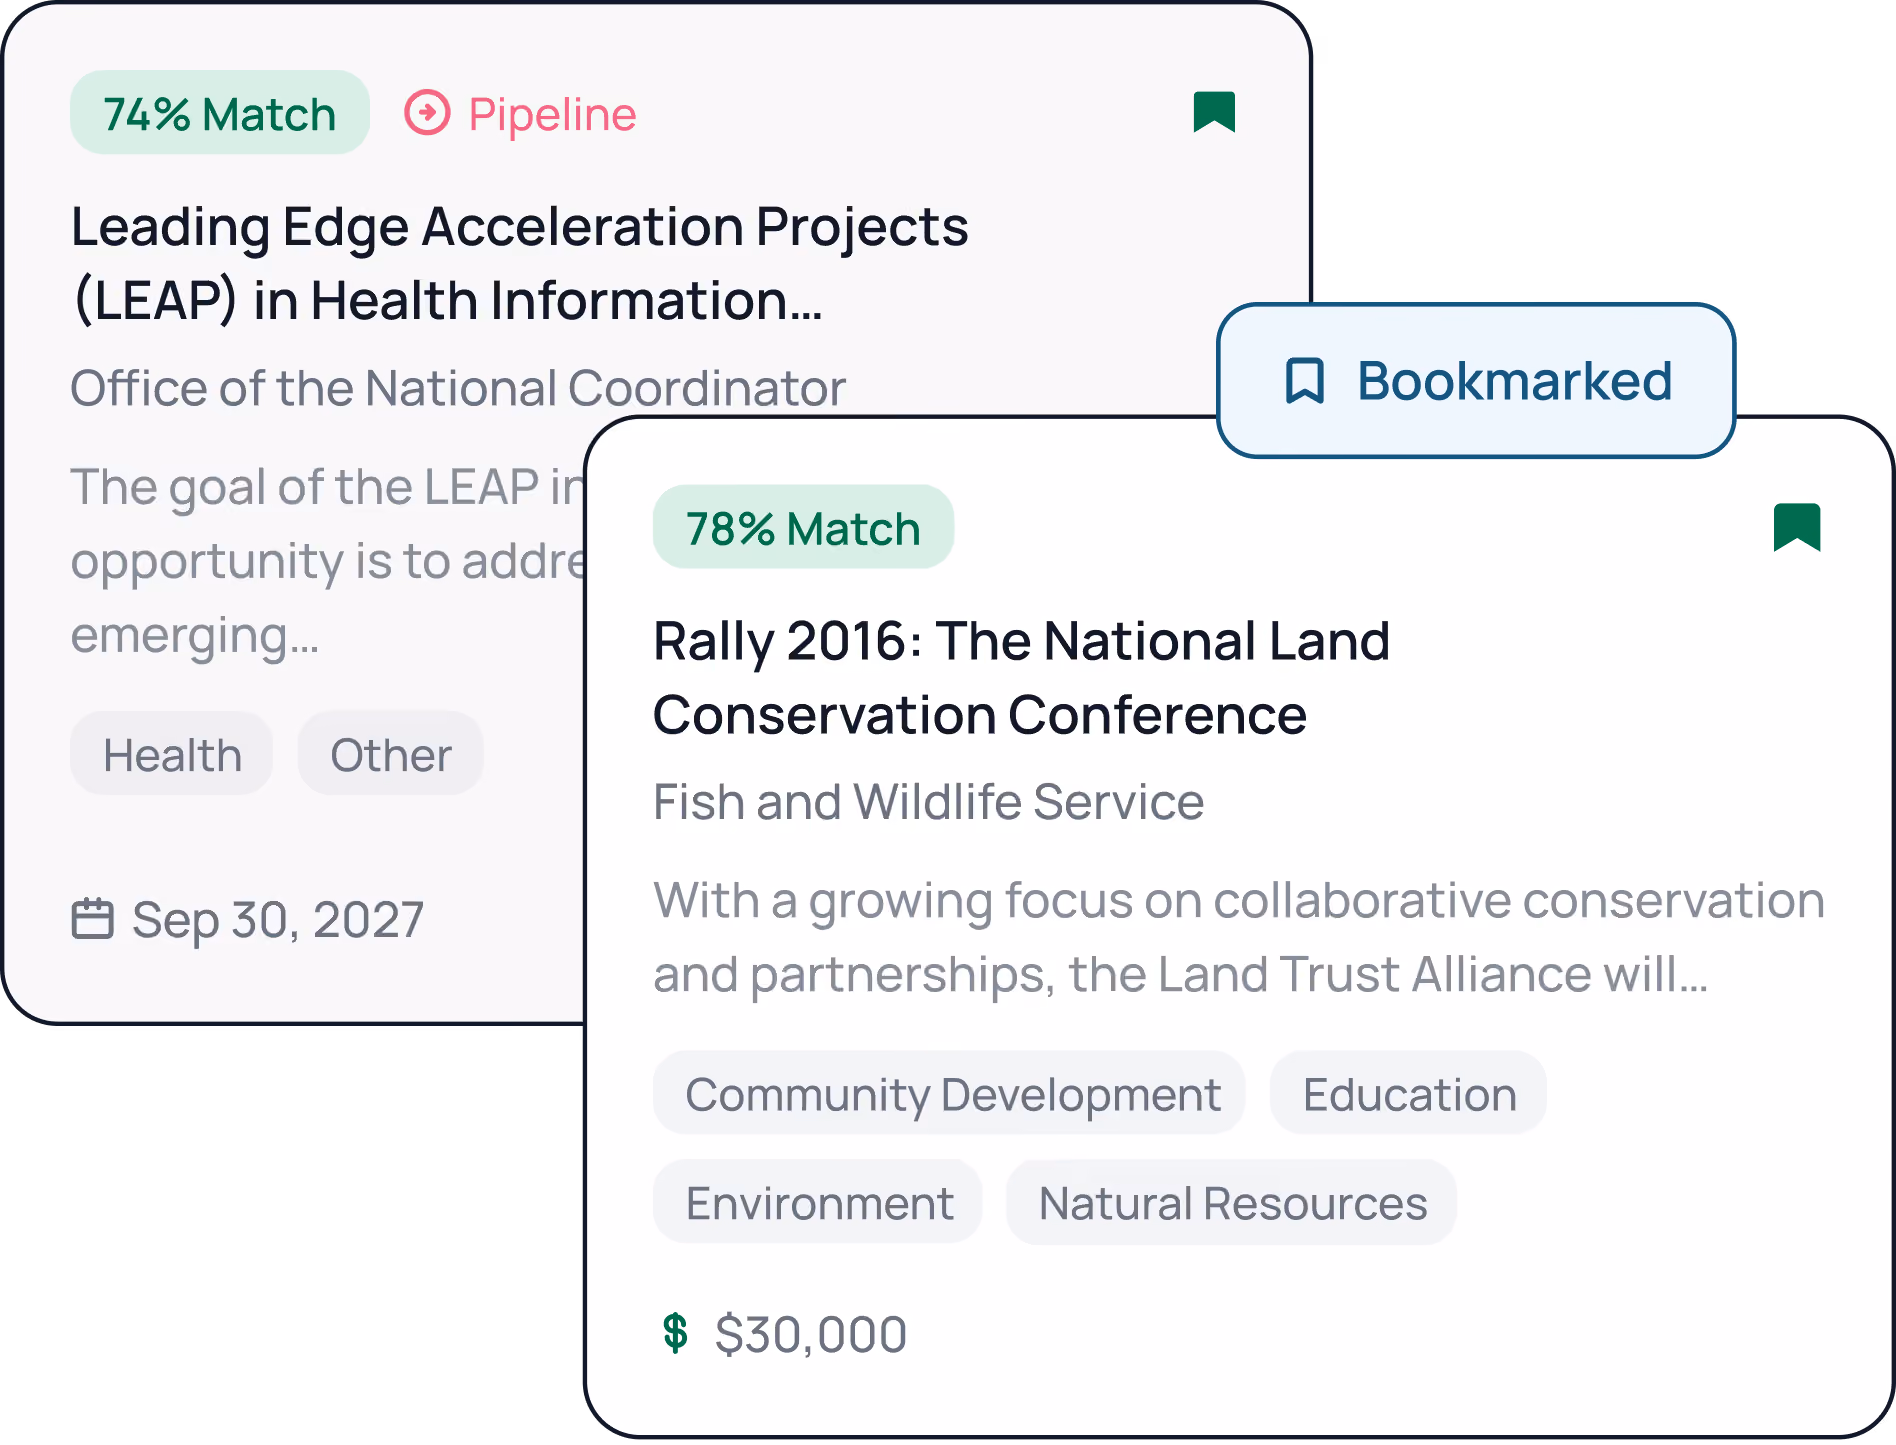Select the Natural Resources tag

click(1232, 1202)
